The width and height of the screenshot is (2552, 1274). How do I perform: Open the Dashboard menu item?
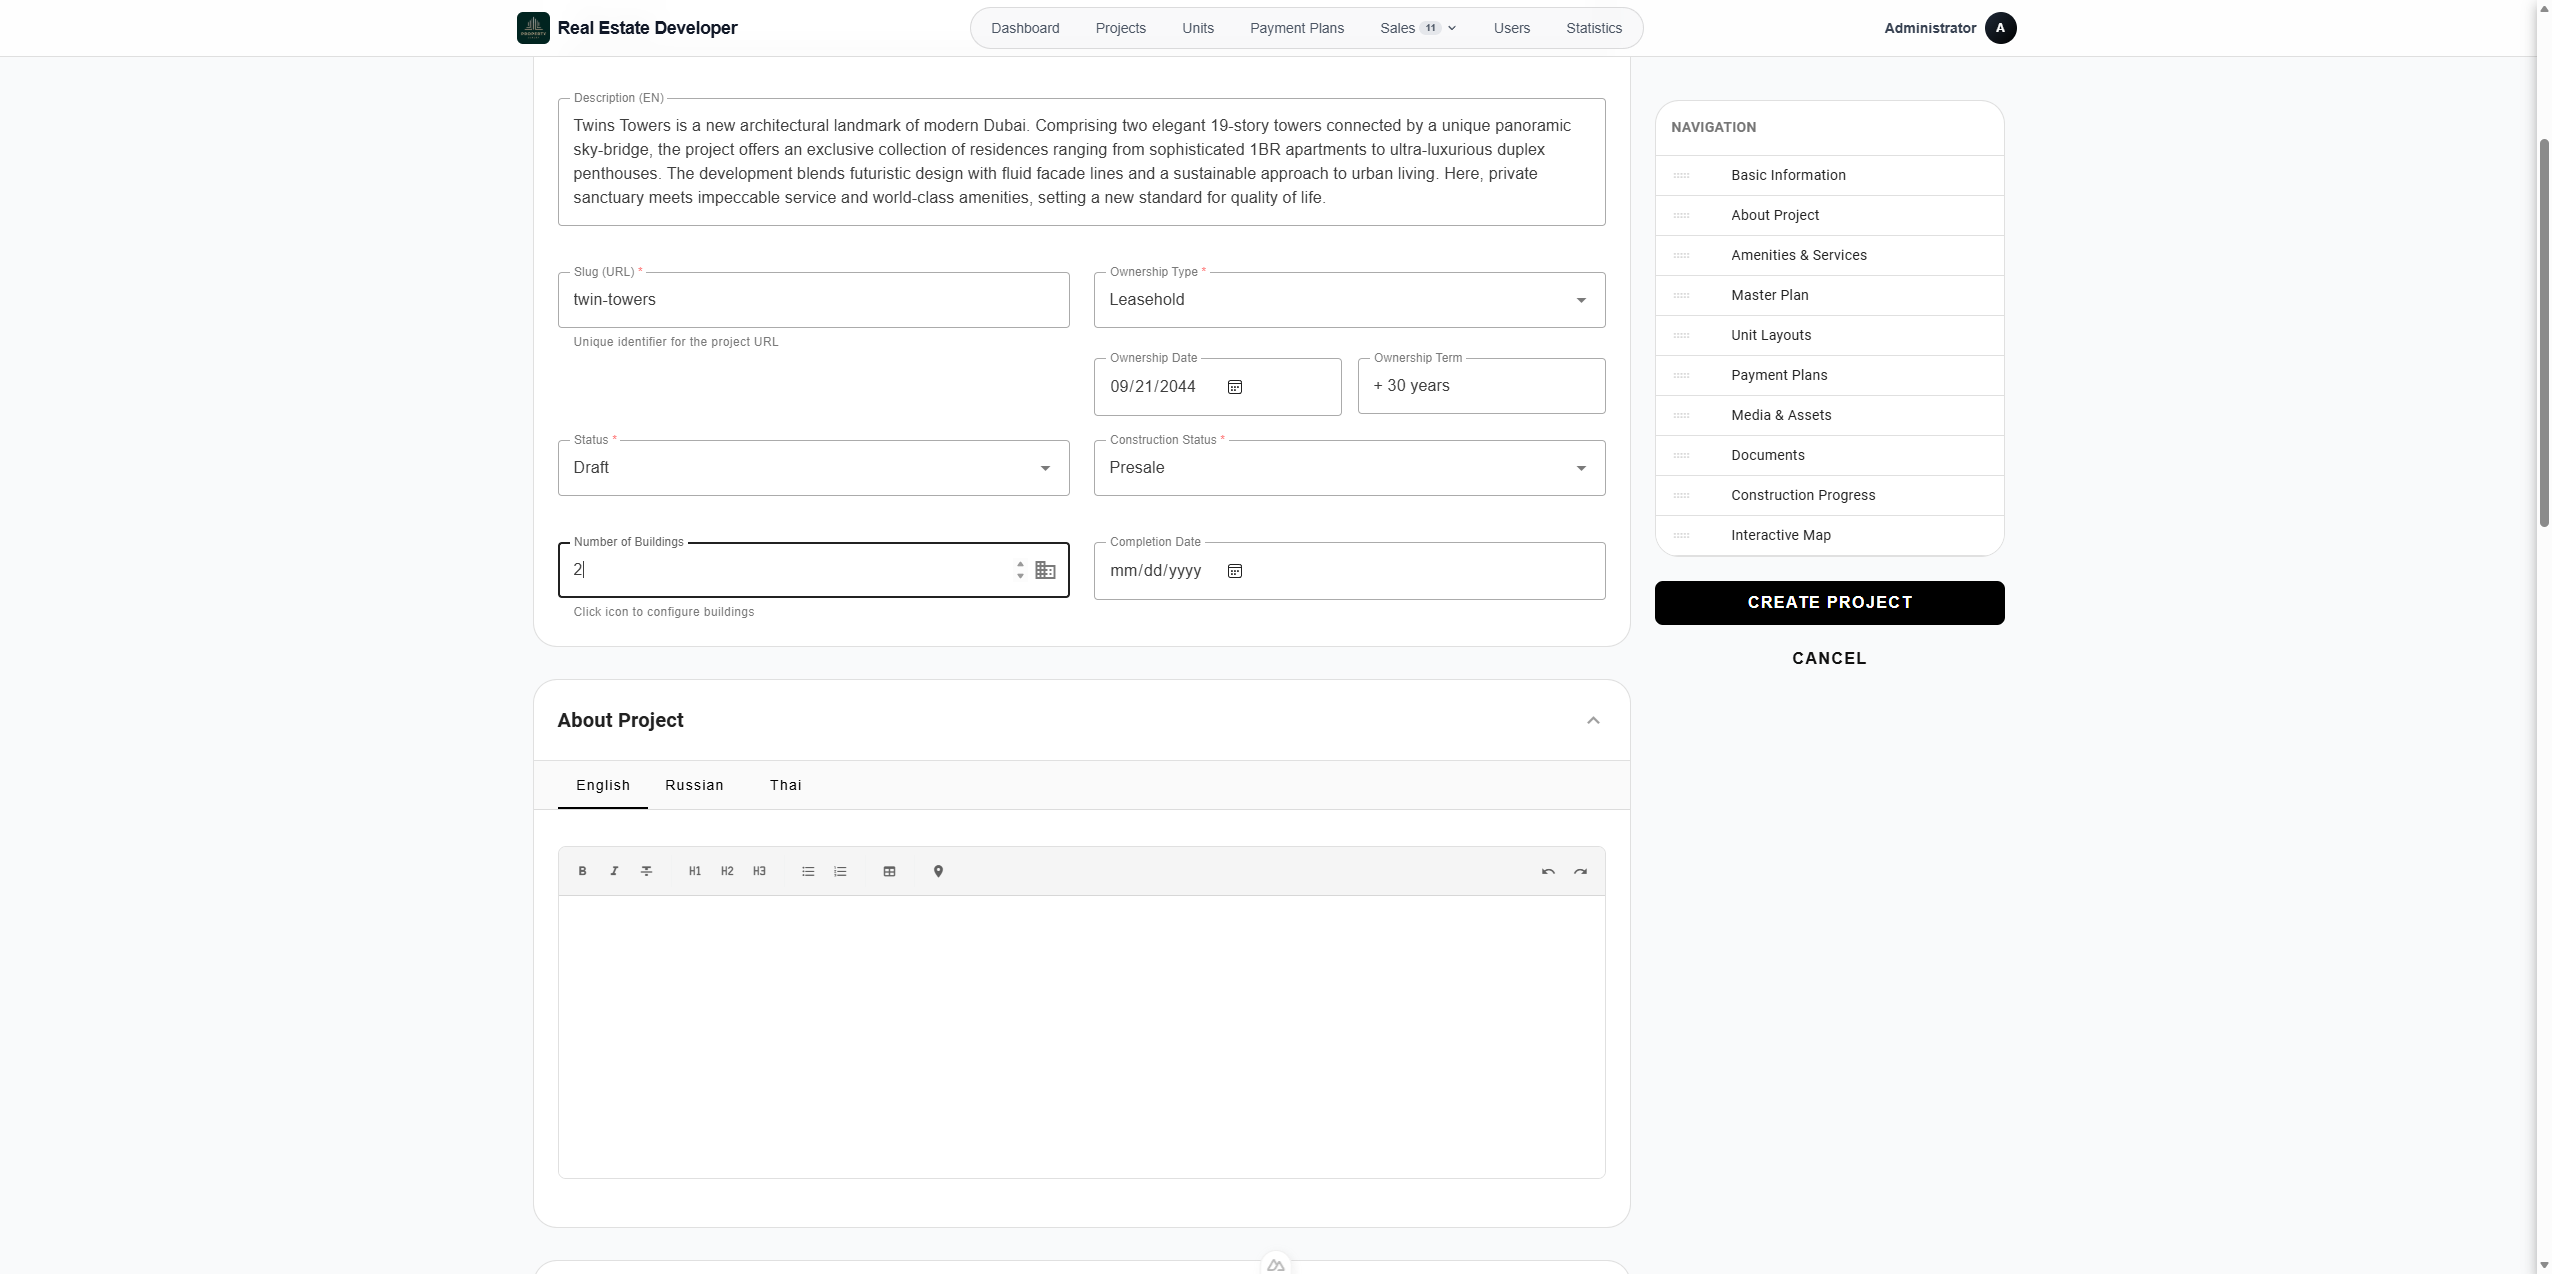tap(1025, 28)
